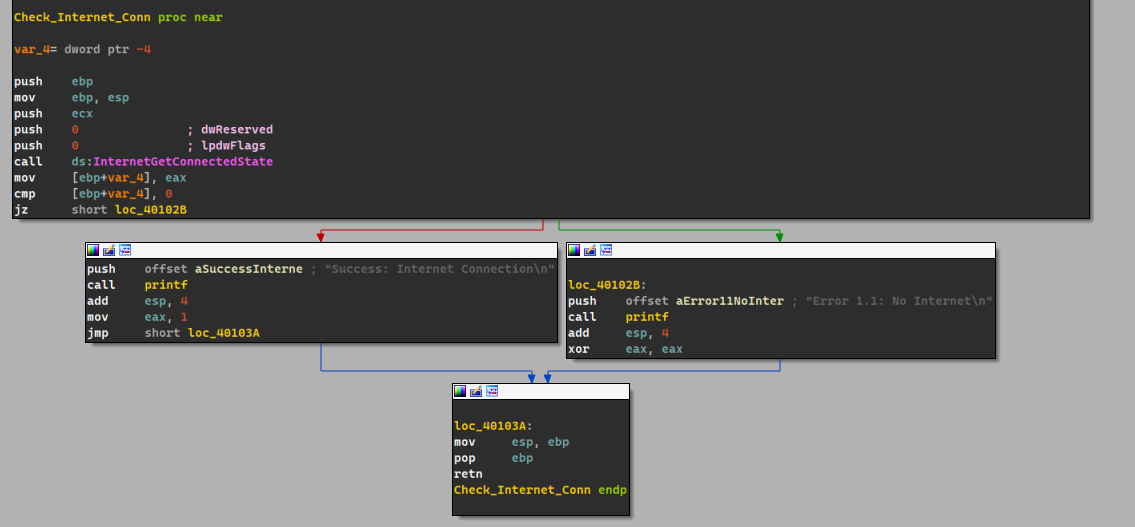The width and height of the screenshot is (1135, 527).
Task: Click group nodes icon on success block
Action: click(125, 250)
